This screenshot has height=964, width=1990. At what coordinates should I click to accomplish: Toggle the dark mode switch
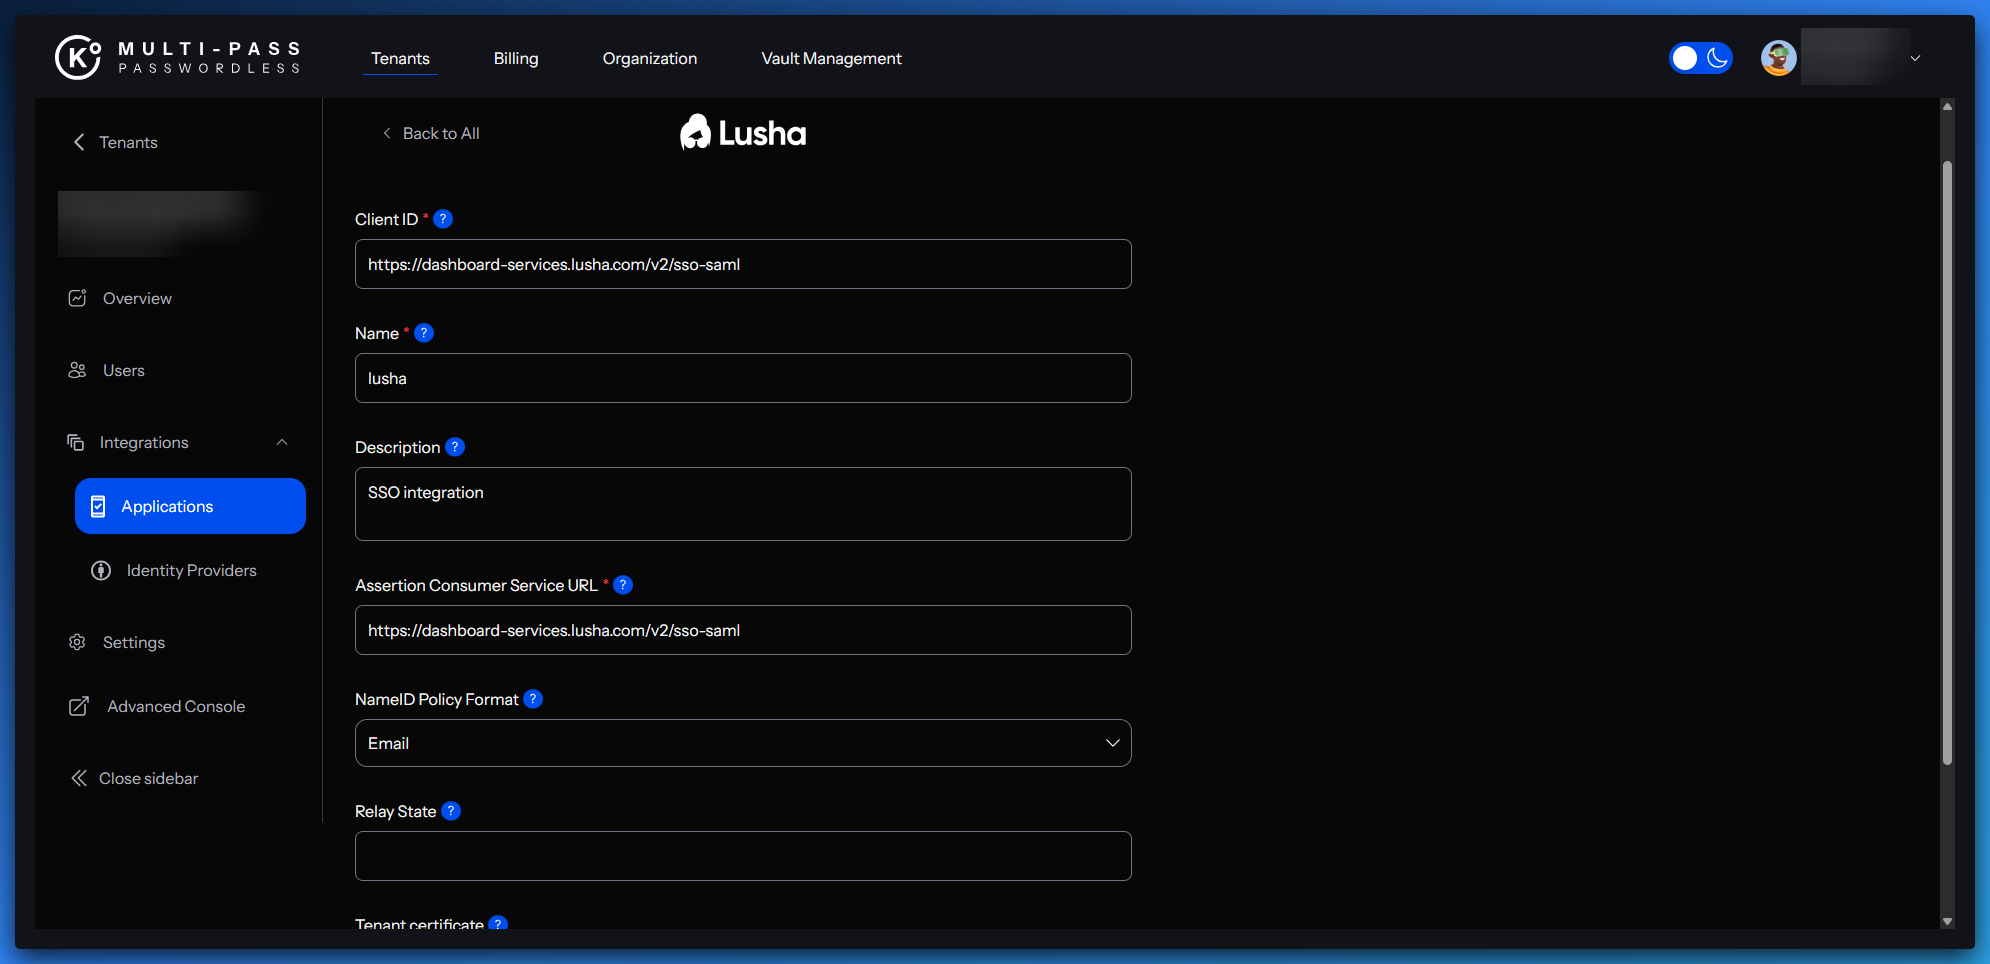click(x=1700, y=58)
